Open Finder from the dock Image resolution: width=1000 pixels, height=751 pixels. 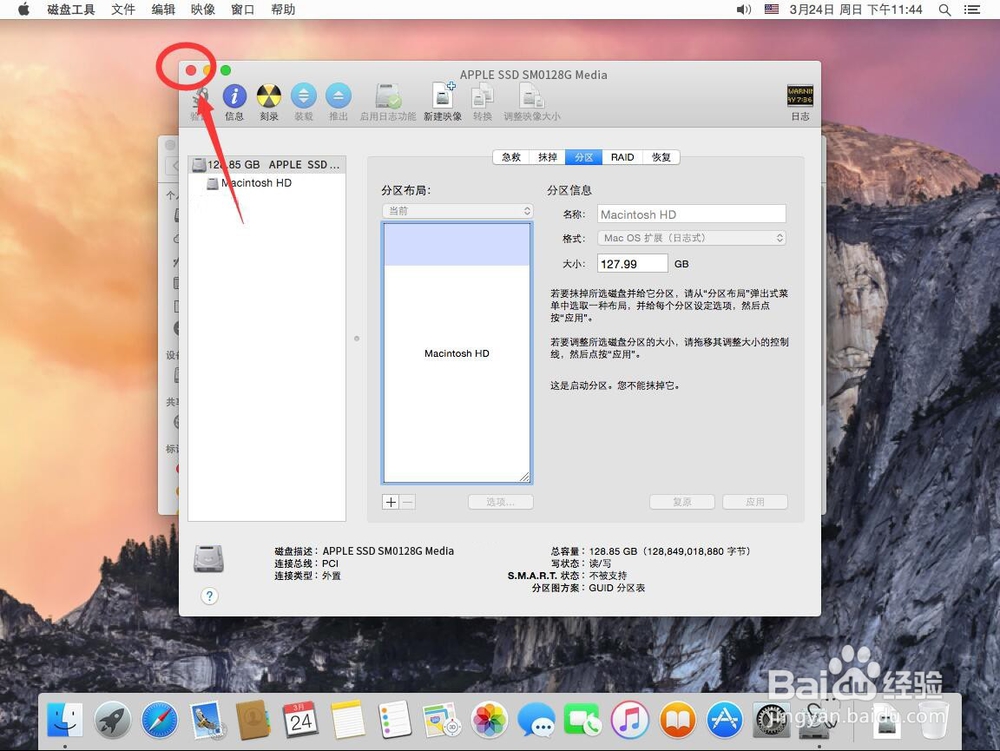pos(65,720)
